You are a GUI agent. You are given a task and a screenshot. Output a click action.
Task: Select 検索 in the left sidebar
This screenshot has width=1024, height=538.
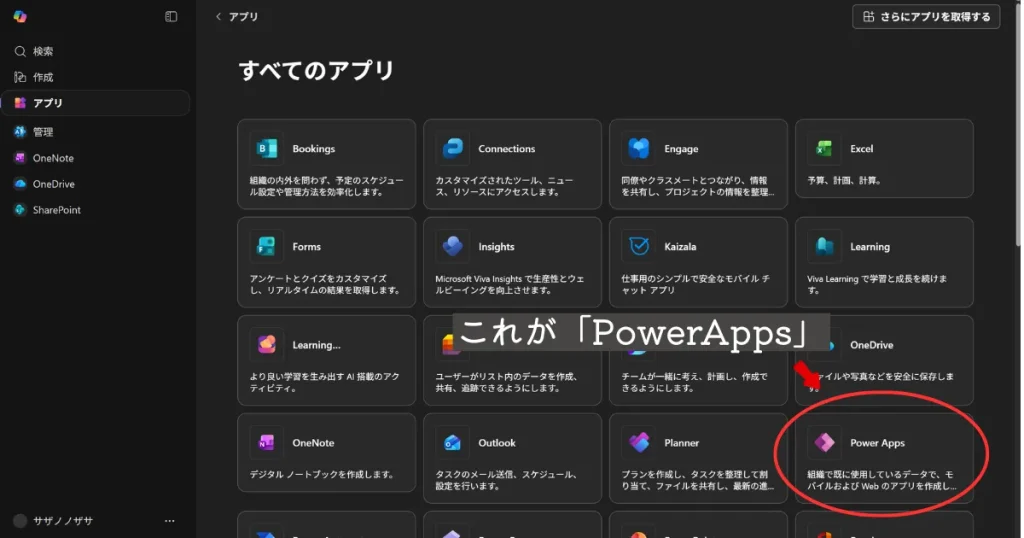[x=42, y=51]
